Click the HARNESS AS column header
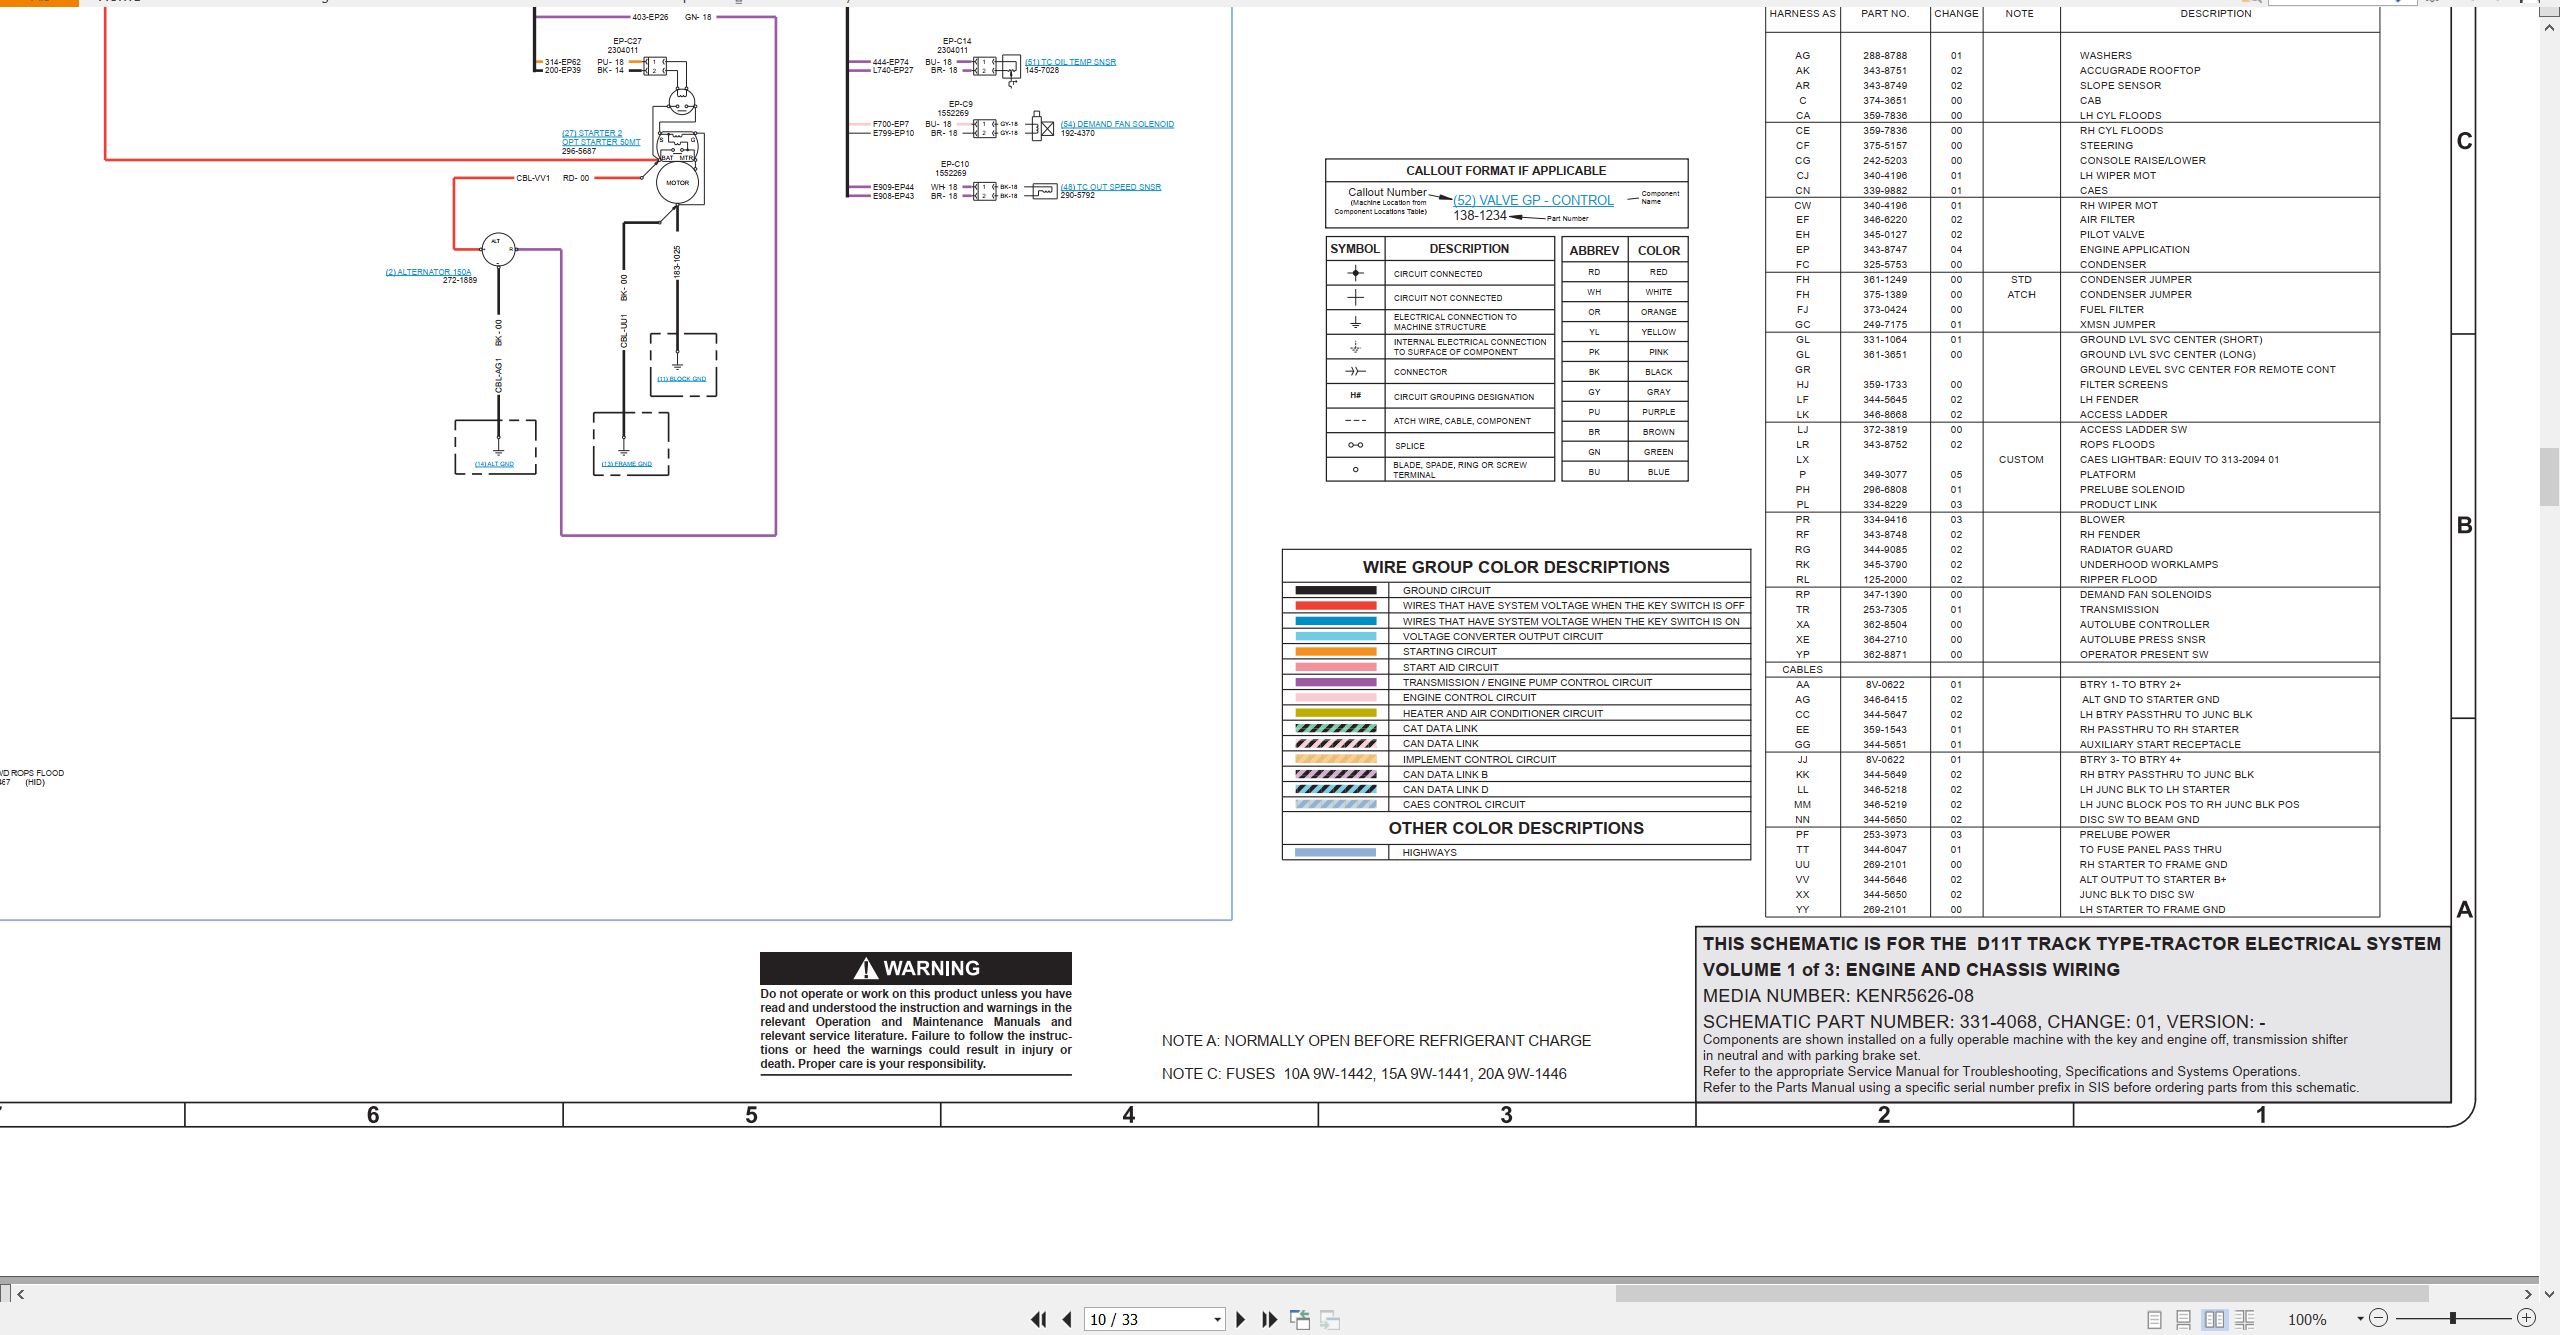Viewport: 2560px width, 1335px height. coord(1802,14)
